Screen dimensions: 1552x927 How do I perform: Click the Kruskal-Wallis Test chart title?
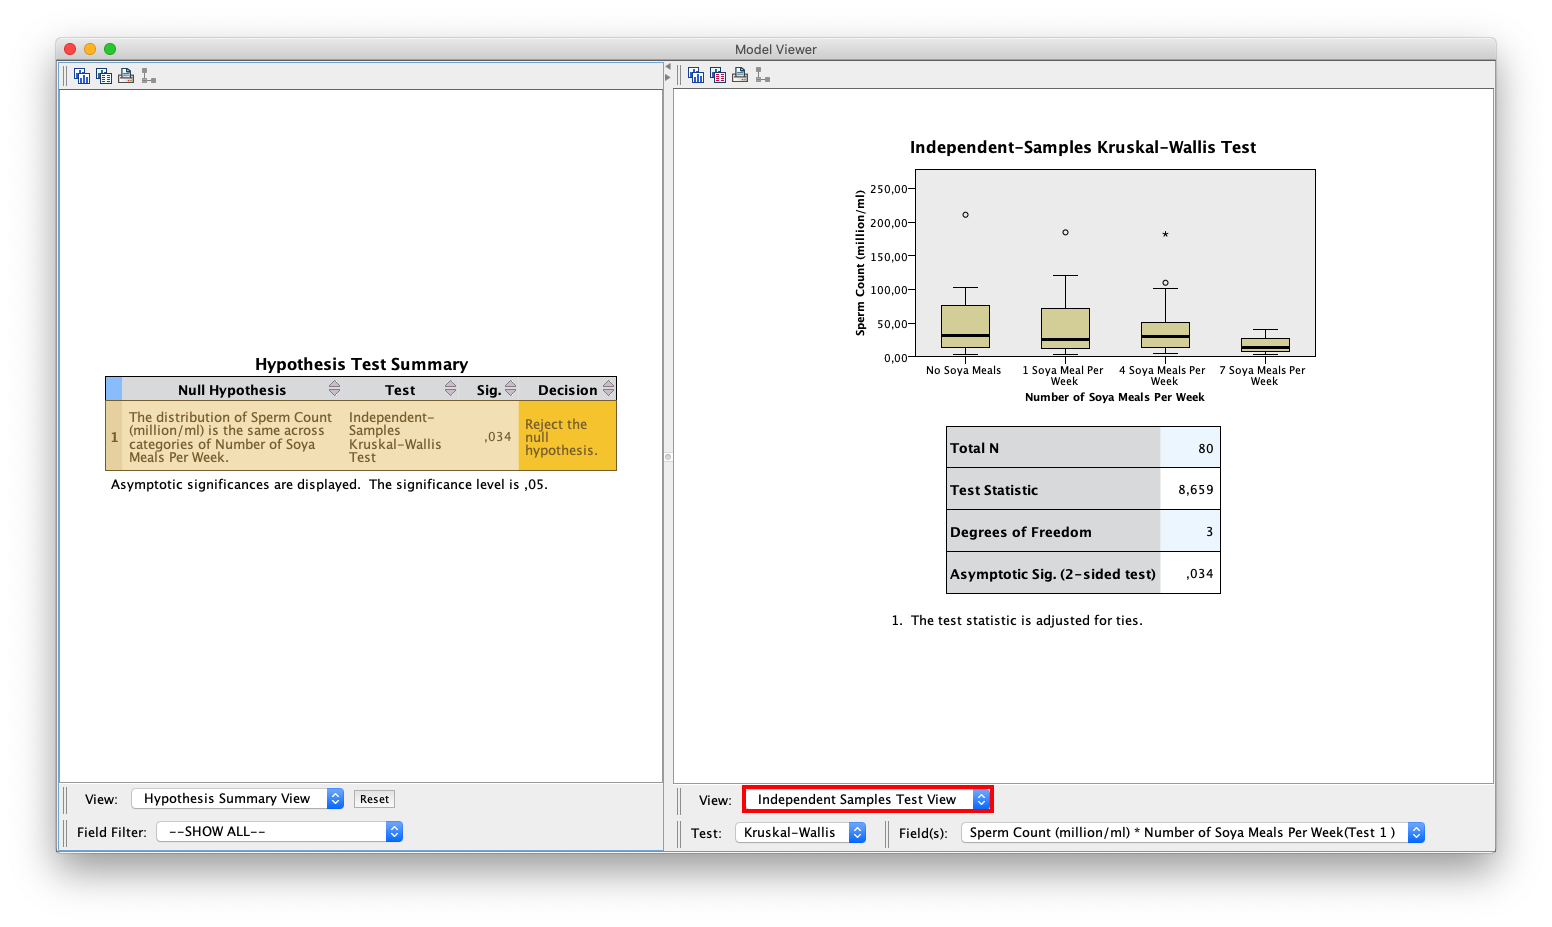1082,147
